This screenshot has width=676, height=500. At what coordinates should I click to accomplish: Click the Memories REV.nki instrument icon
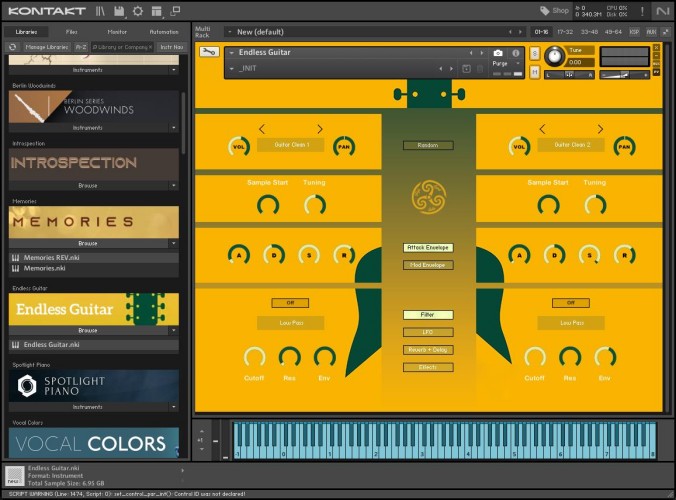[16, 258]
